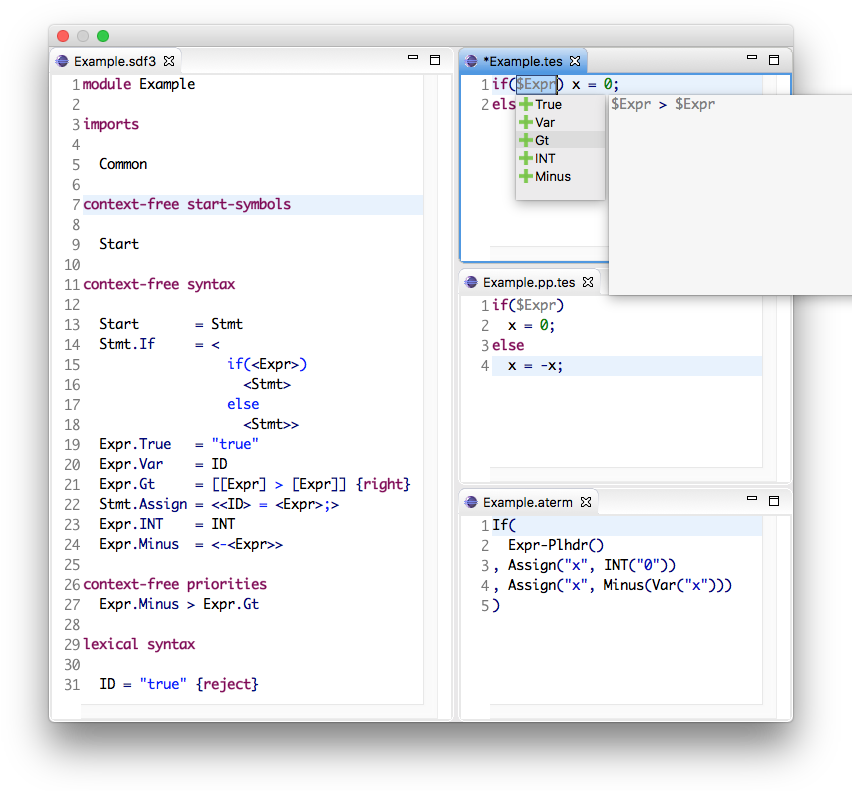Click the Example.pp.tes tab file icon
This screenshot has width=852, height=791.
click(x=472, y=282)
